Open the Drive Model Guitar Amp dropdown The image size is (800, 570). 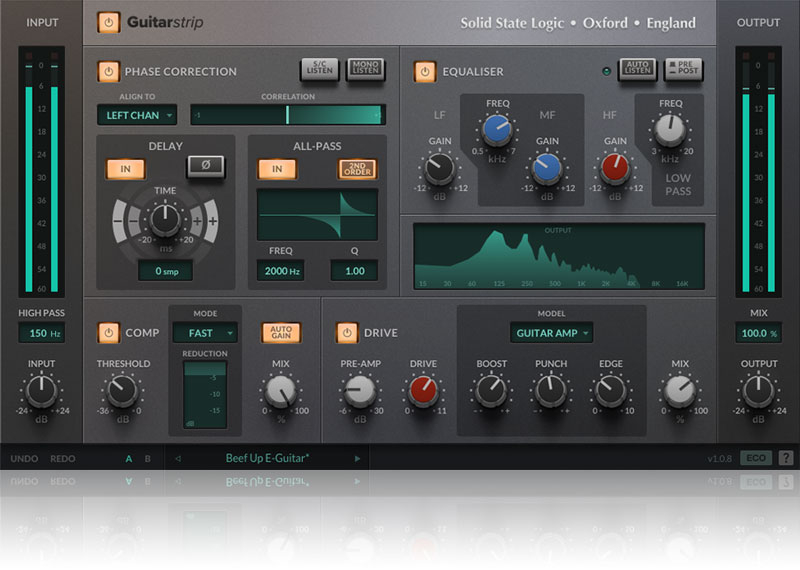551,333
